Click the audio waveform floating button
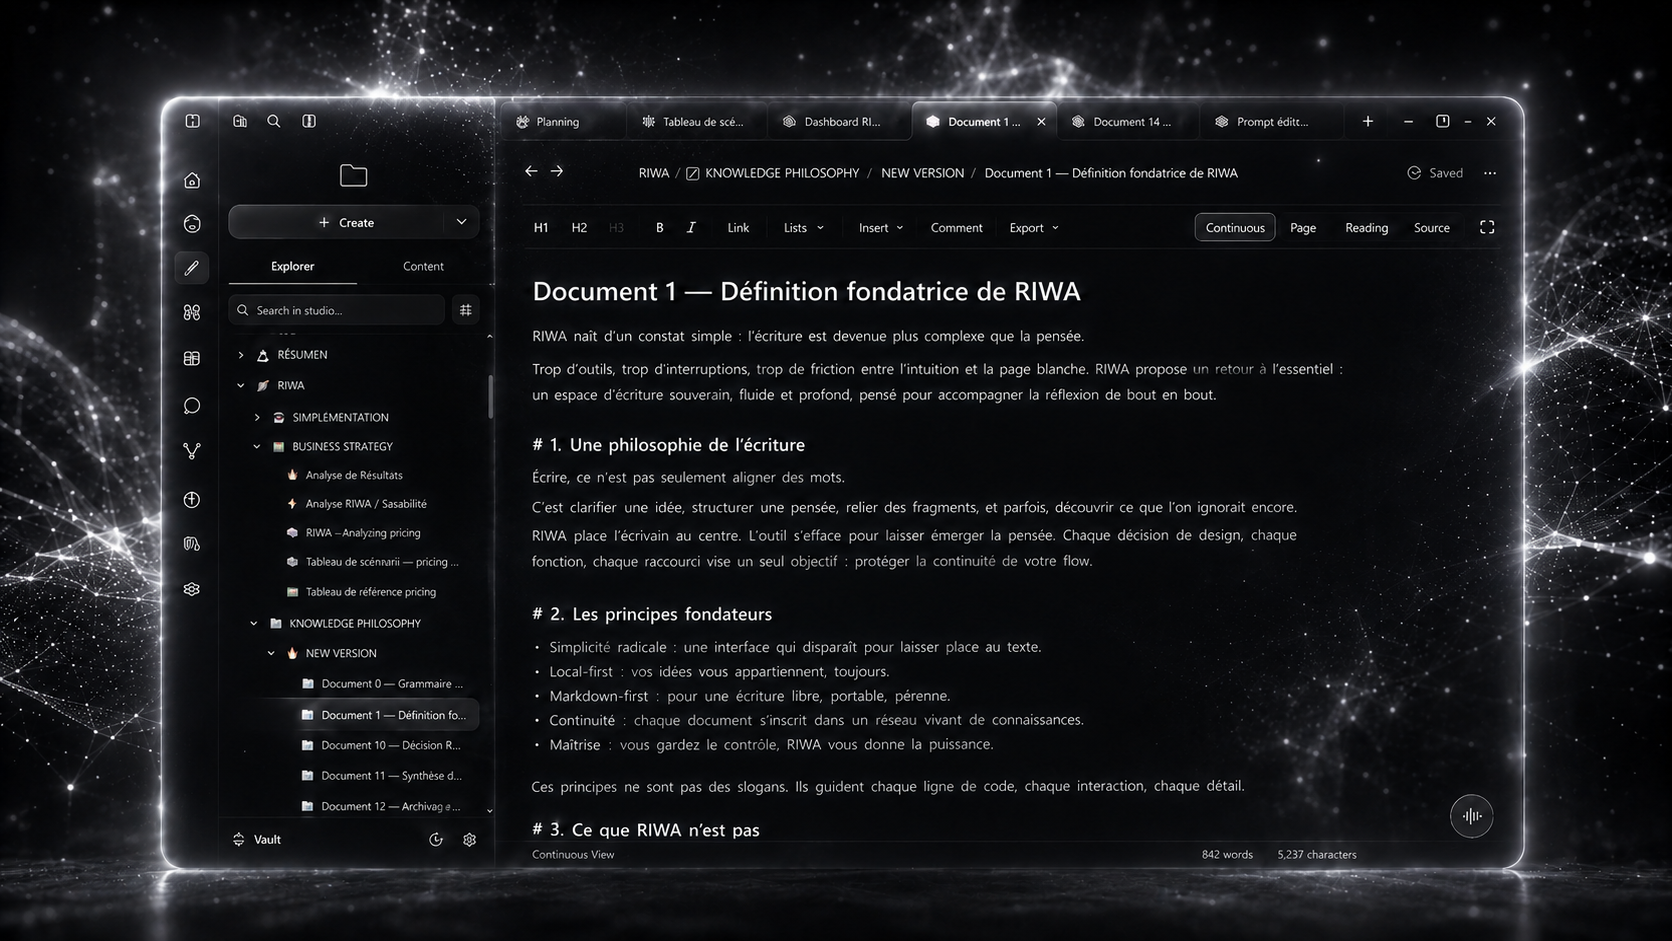Screen dimensions: 1672x941 pos(1471,816)
